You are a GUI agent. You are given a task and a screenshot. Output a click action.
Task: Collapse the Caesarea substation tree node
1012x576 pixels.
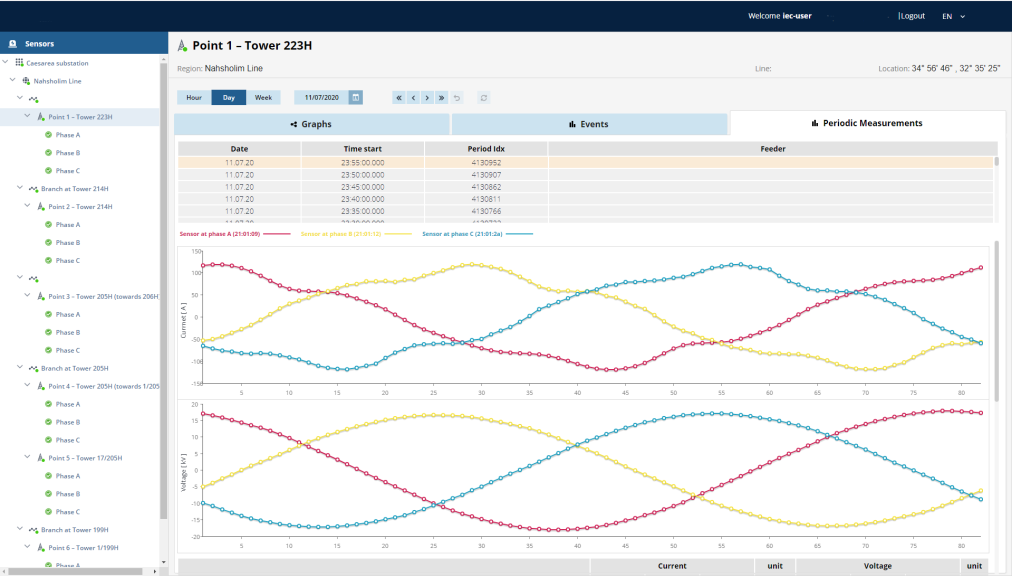(6, 62)
